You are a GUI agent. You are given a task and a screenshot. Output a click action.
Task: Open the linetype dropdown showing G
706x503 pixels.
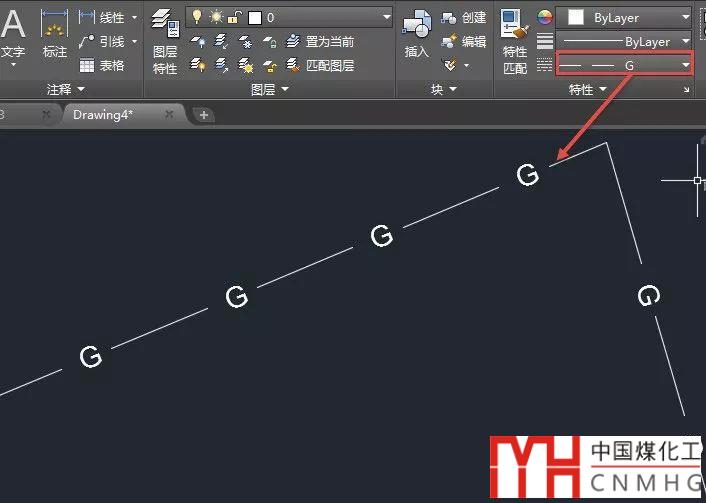685,65
